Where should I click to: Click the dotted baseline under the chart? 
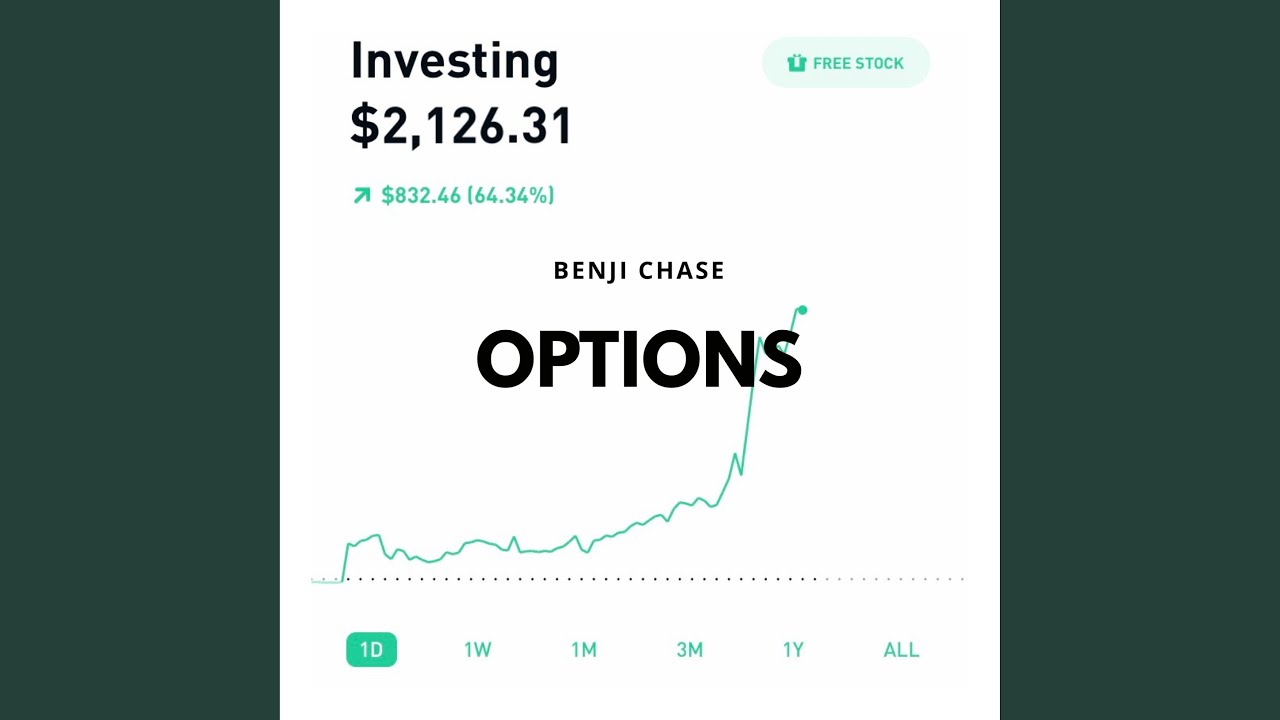[x=600, y=578]
